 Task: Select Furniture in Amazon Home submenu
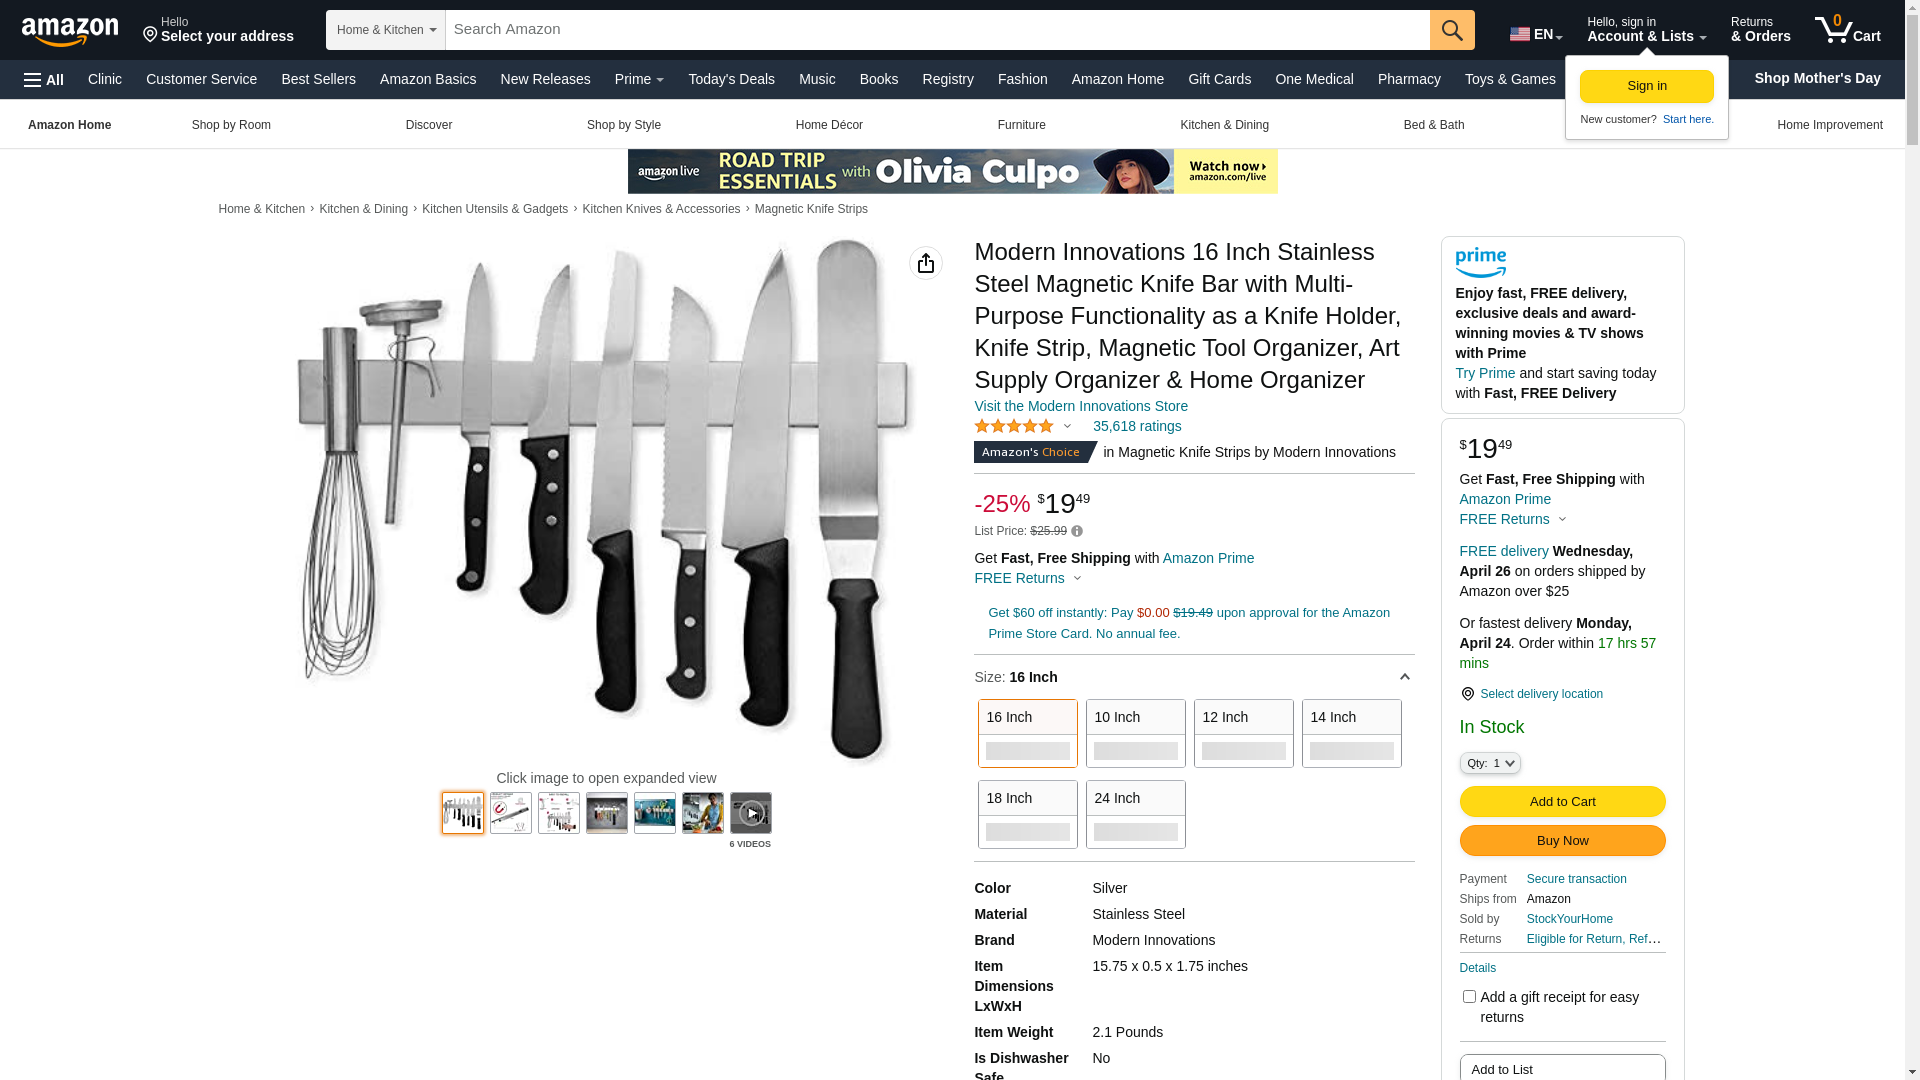[1021, 125]
